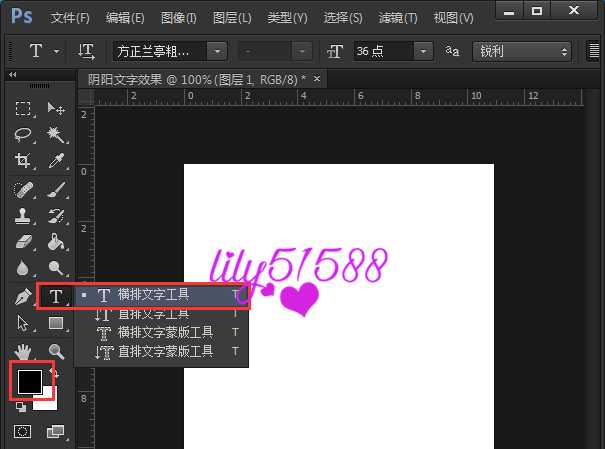This screenshot has height=449, width=605.
Task: Select the Brush tool
Action: 56,189
